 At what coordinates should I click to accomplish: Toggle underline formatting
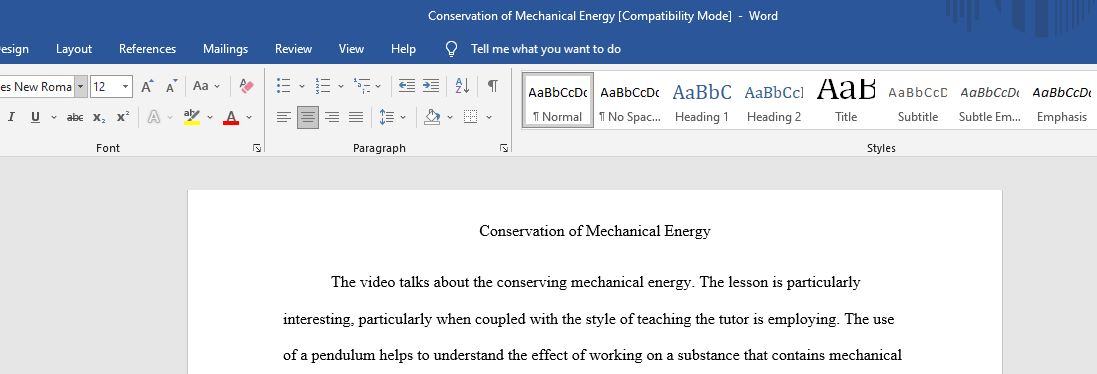coord(35,117)
